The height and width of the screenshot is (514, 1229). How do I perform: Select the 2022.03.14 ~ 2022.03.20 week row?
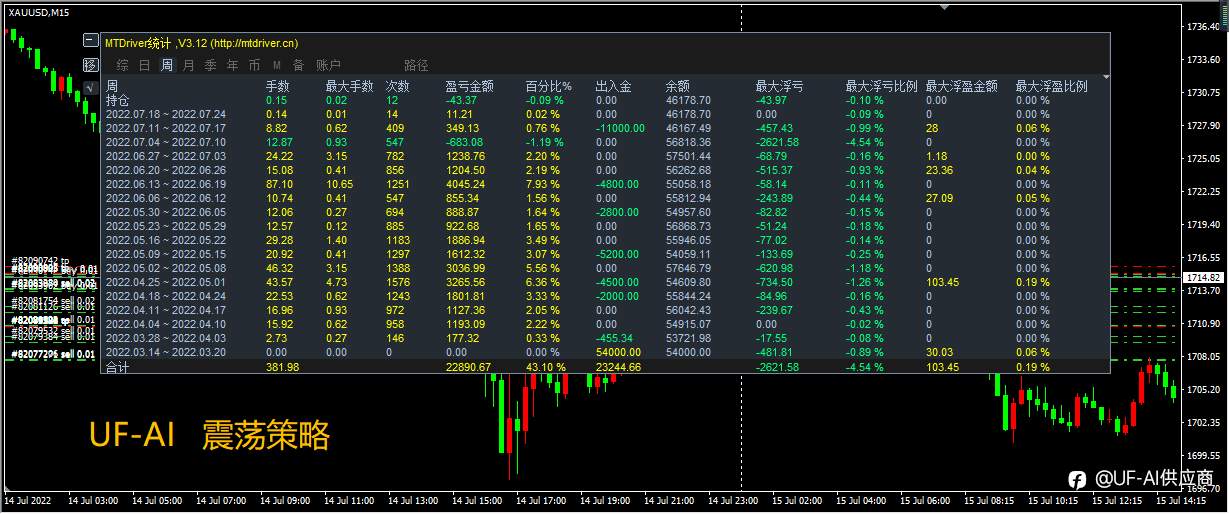166,353
